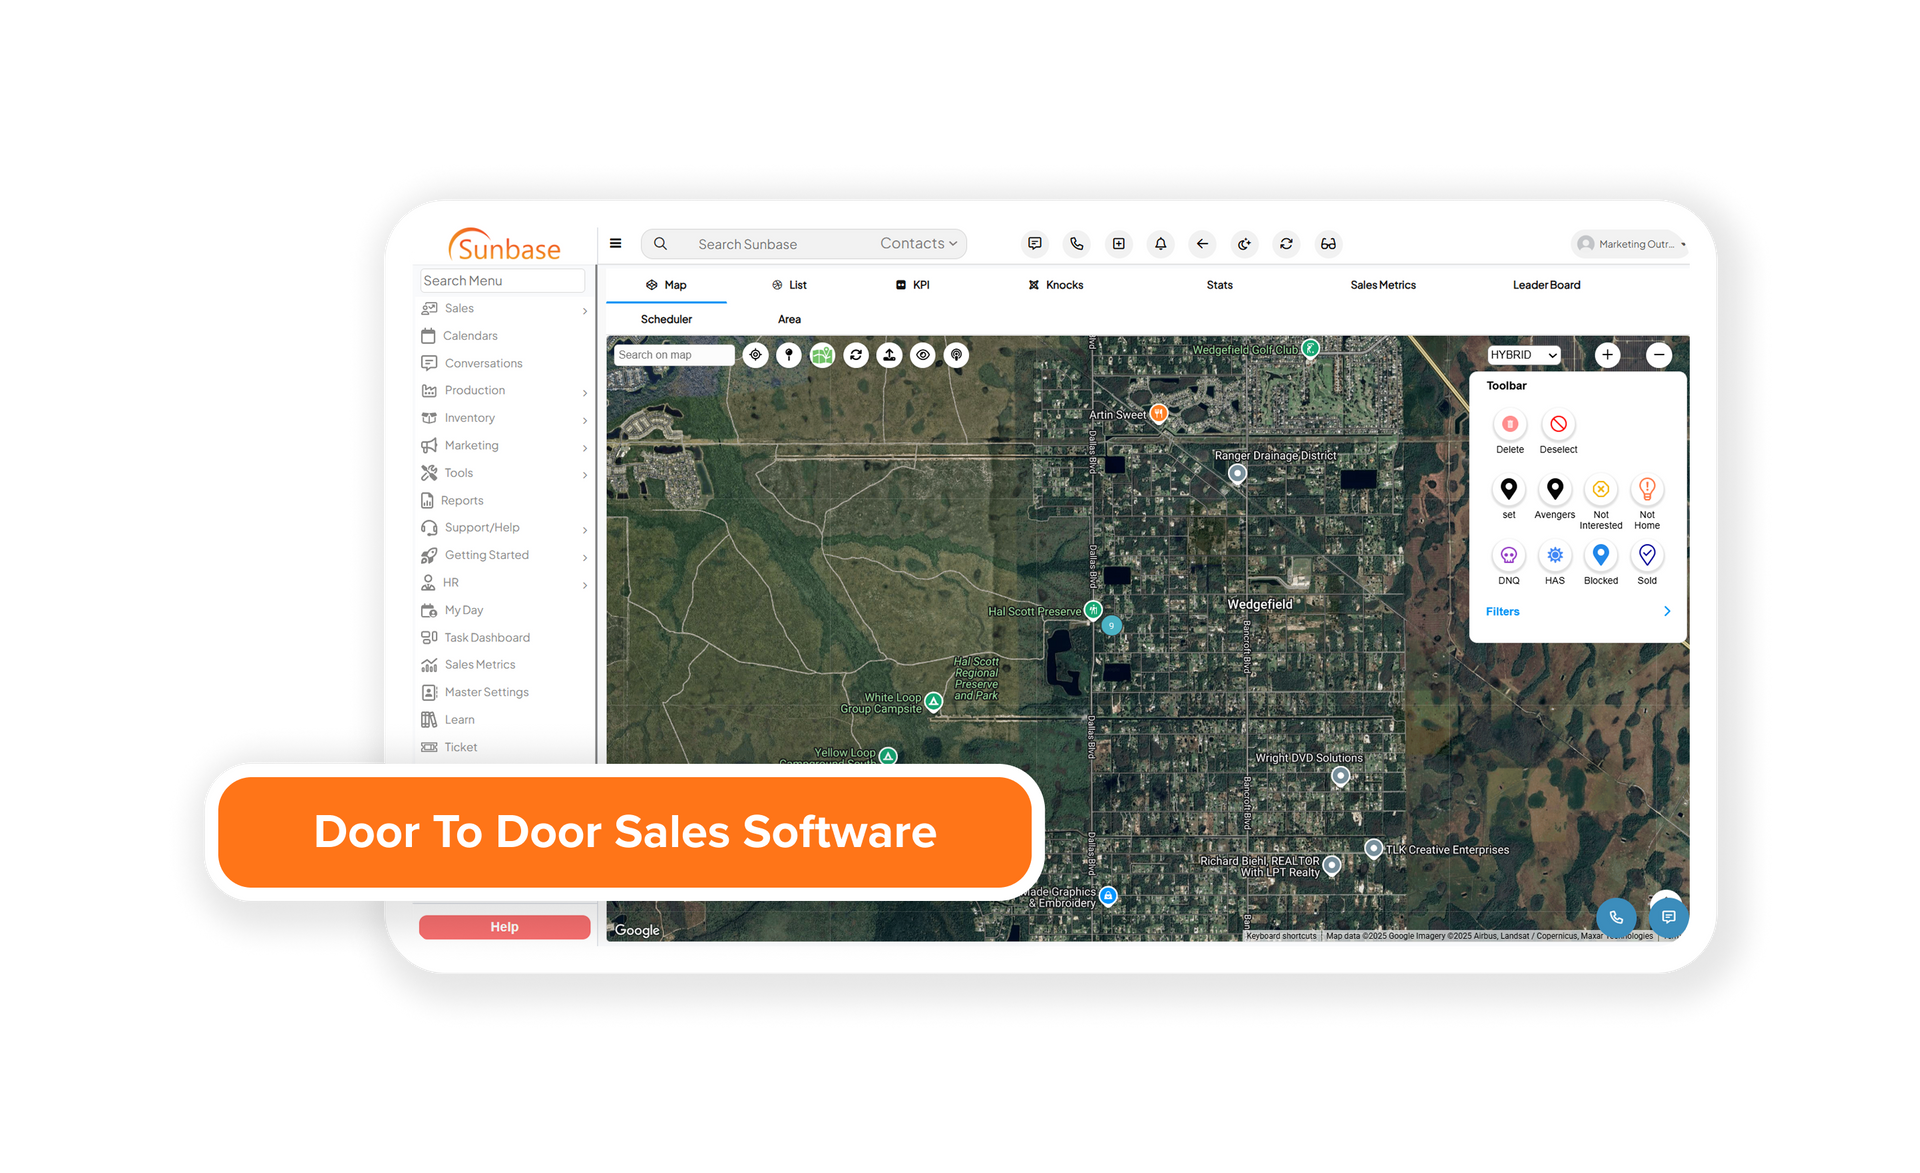Viewport: 1920px width, 1173px height.
Task: Switch to the Knocks tab
Action: pyautogui.click(x=1056, y=285)
